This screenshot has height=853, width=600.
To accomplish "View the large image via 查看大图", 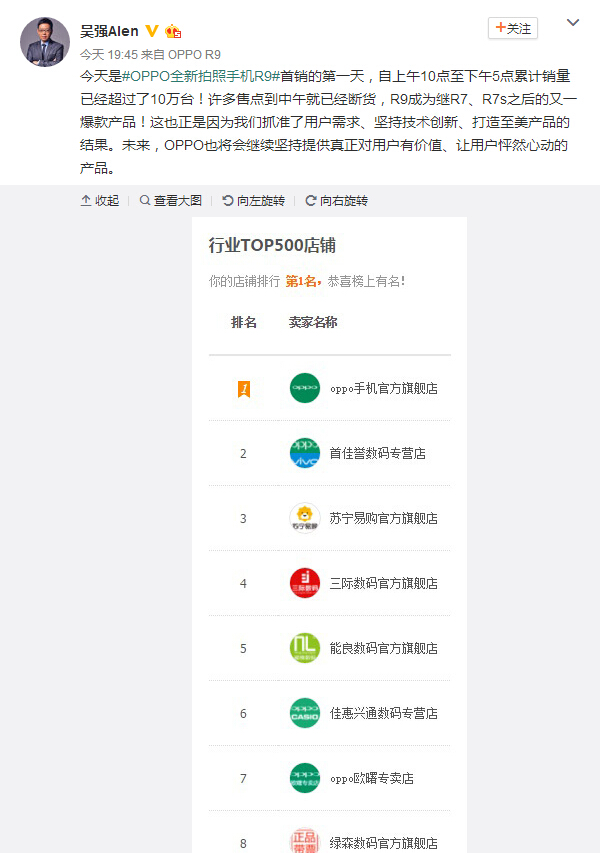I will click(171, 201).
